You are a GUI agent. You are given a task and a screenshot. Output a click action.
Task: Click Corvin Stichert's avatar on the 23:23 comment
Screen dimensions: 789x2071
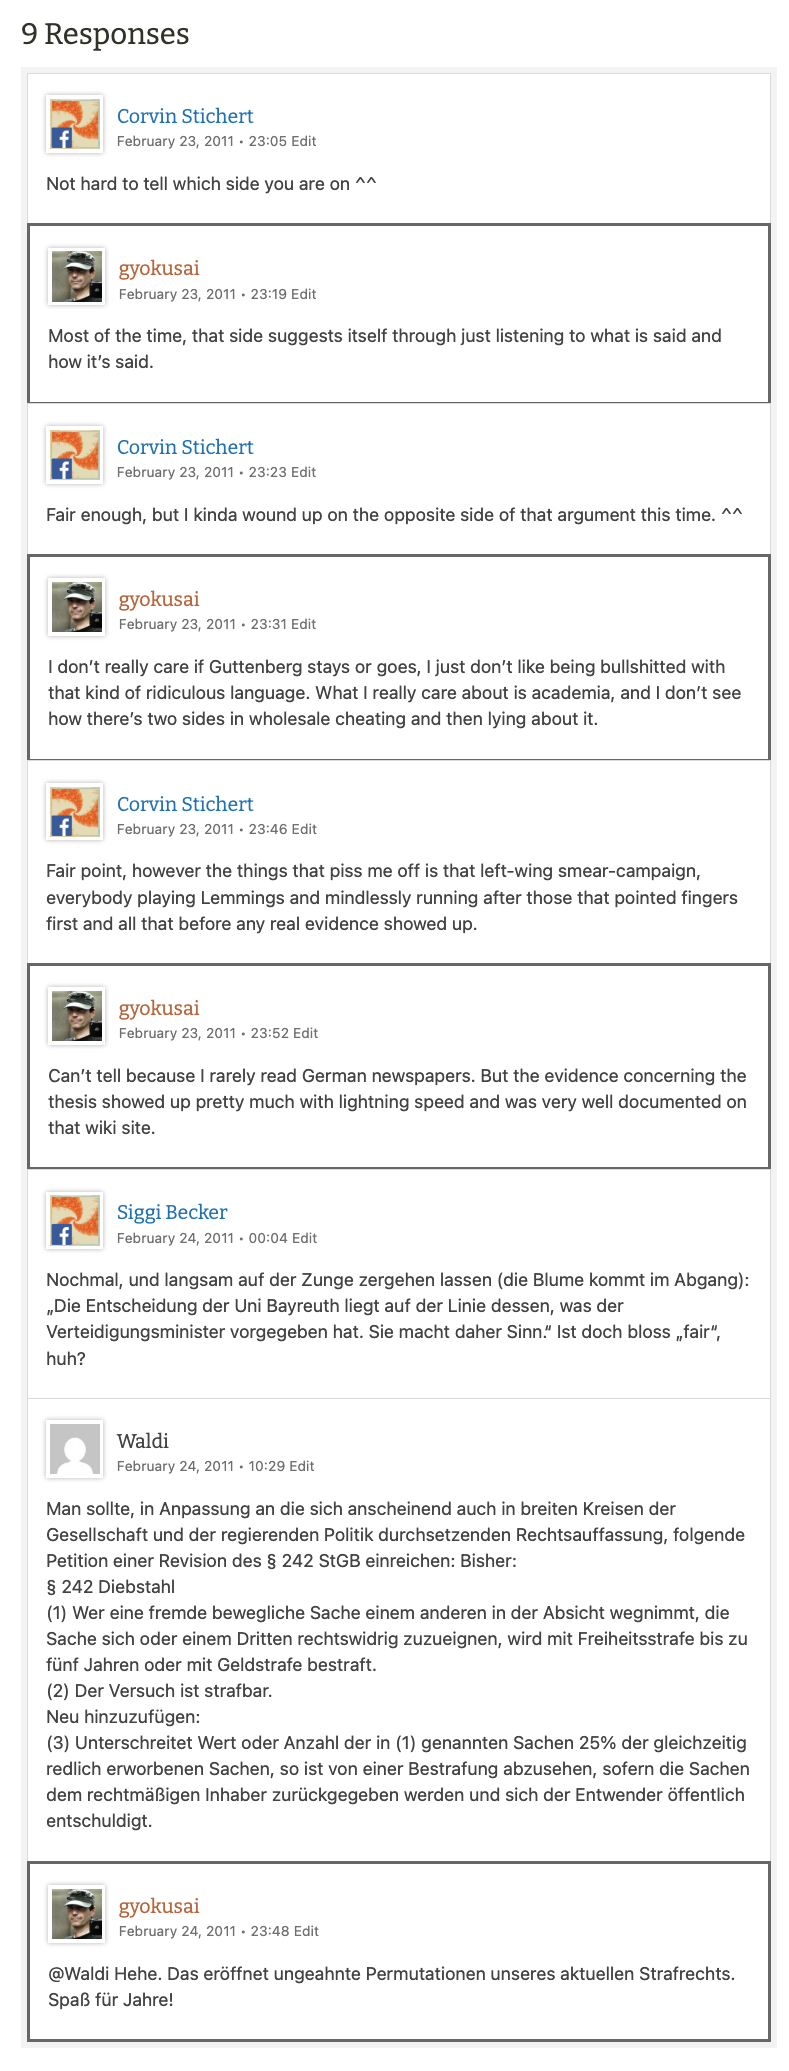coord(75,455)
